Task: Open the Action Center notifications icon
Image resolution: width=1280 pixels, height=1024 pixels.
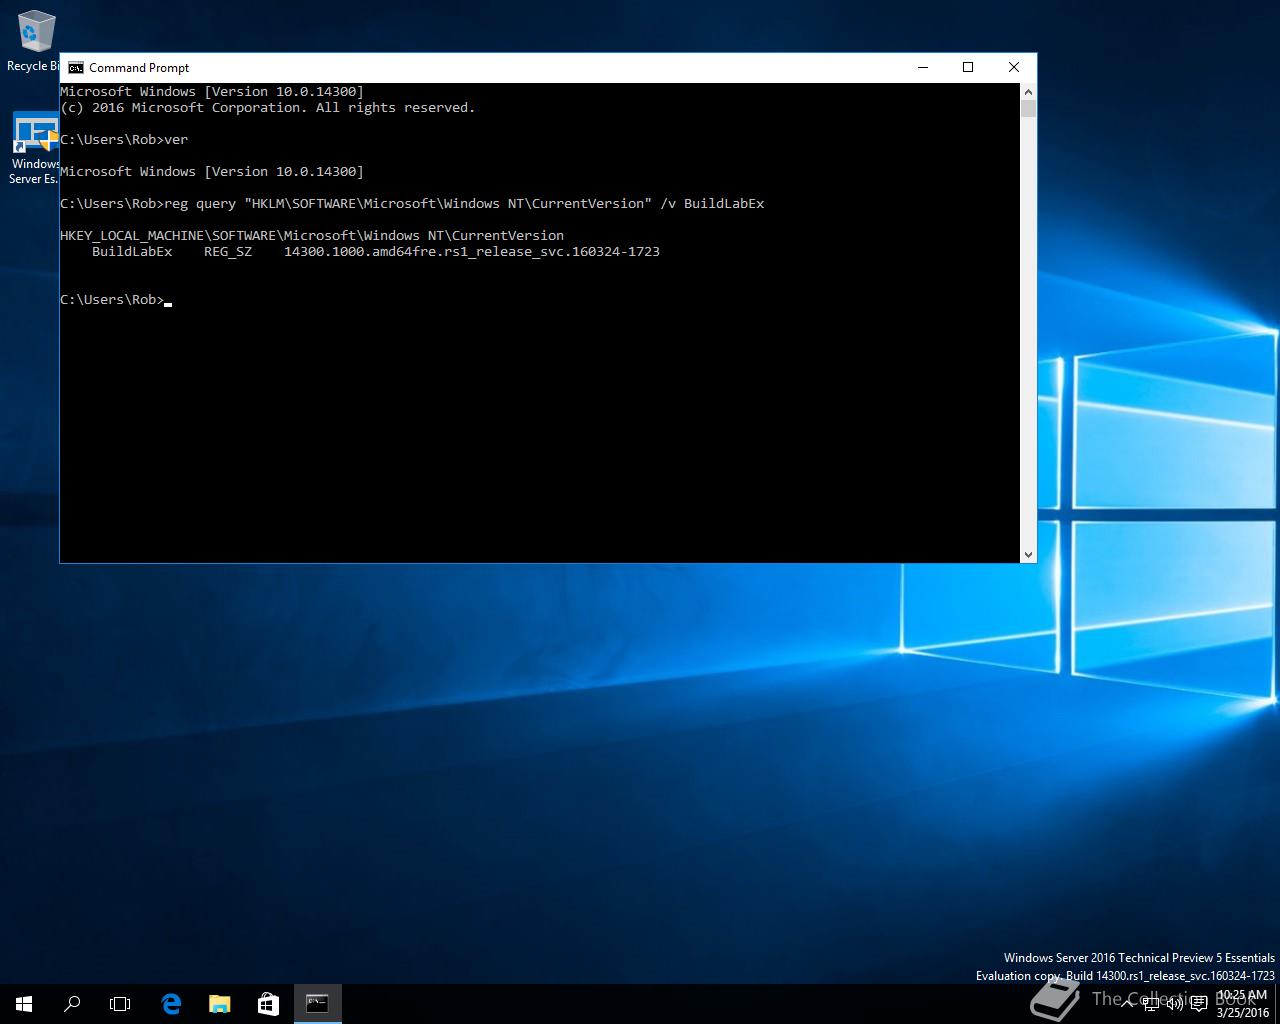Action: 1198,1004
